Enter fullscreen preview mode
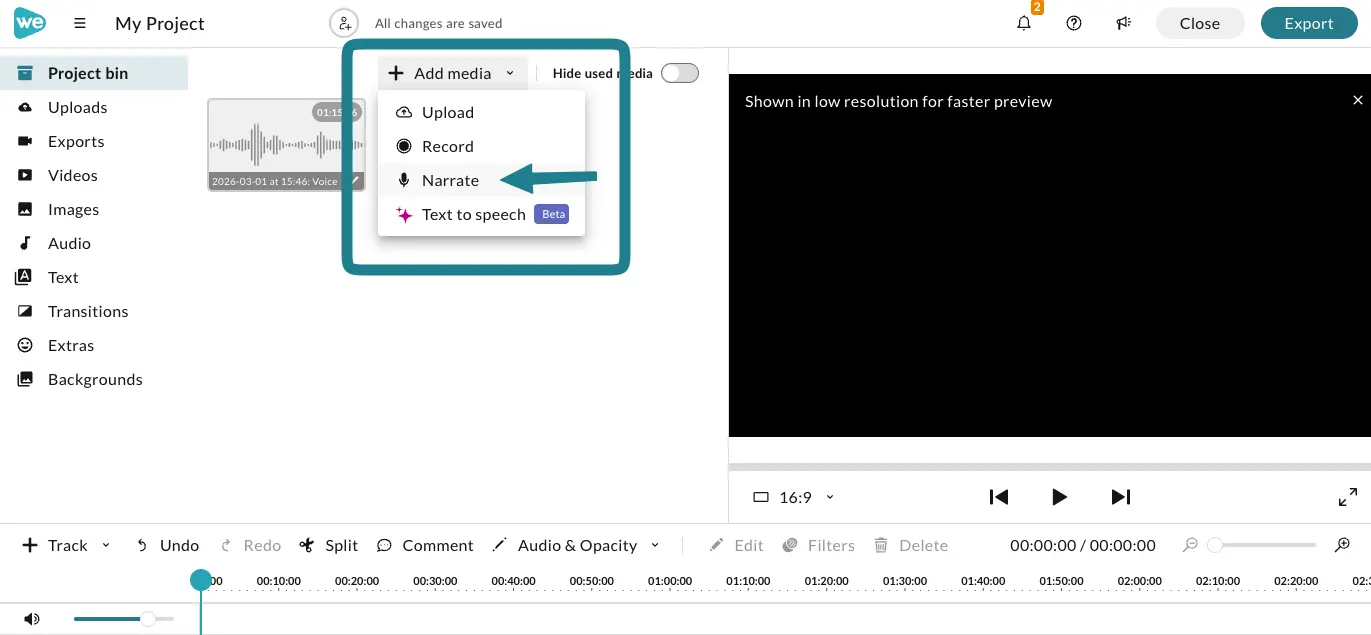This screenshot has height=635, width=1371. [1348, 497]
